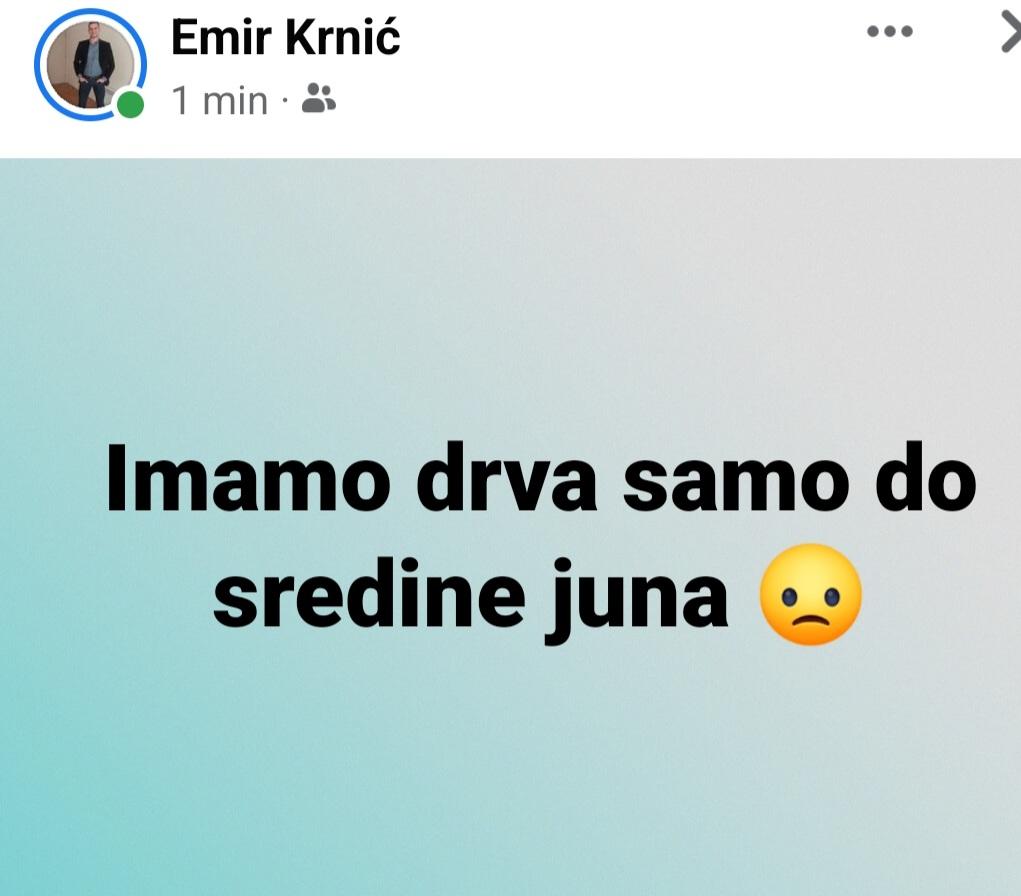Click the 1 min timestamp
Viewport: 1021px width, 896px height.
click(x=219, y=101)
